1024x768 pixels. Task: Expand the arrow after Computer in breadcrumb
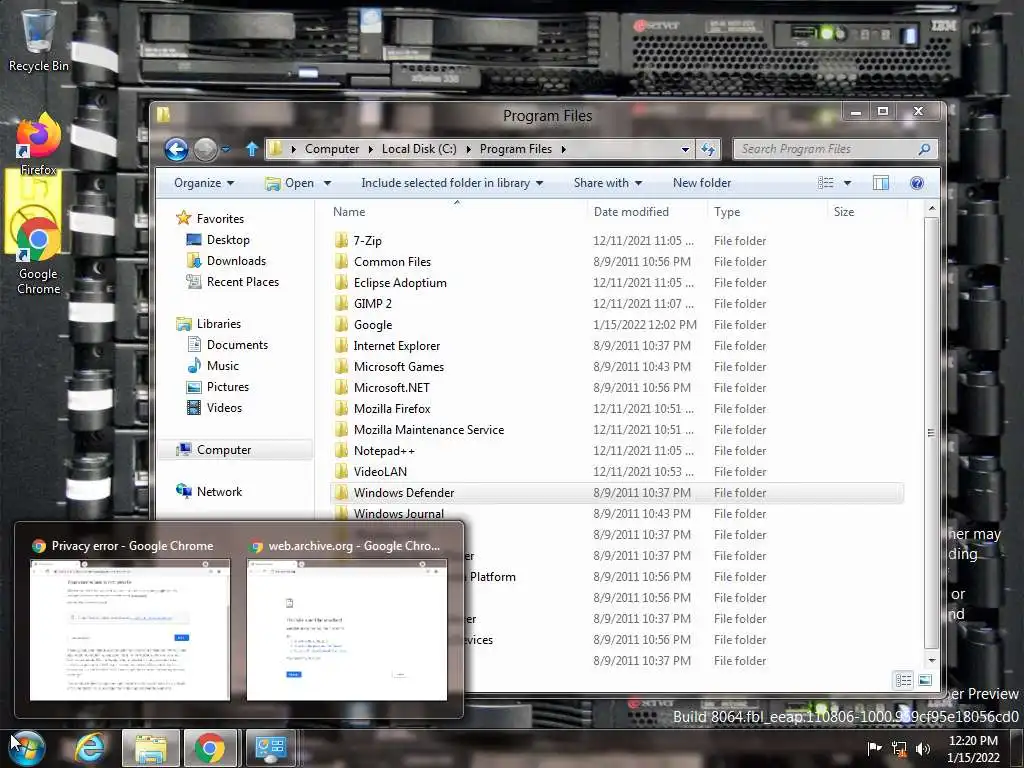(370, 149)
